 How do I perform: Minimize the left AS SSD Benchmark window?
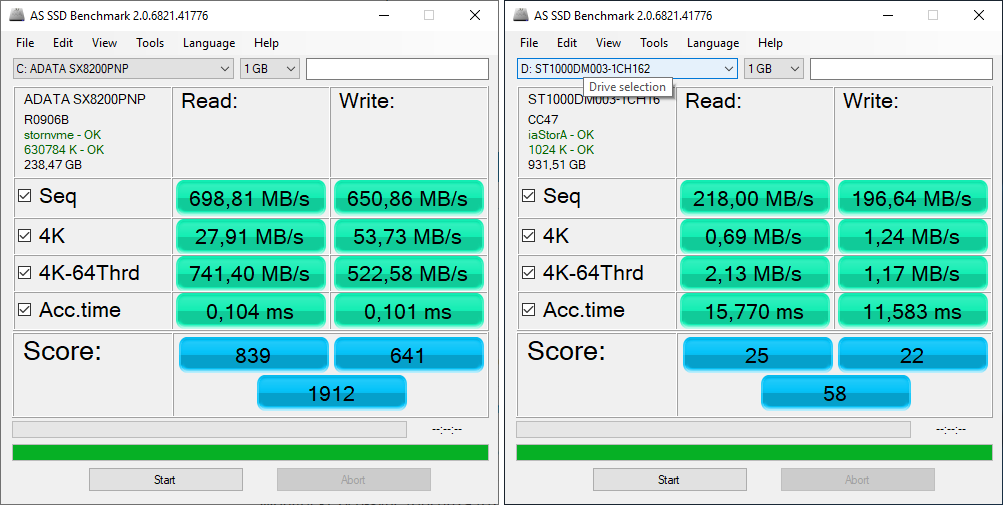[383, 15]
